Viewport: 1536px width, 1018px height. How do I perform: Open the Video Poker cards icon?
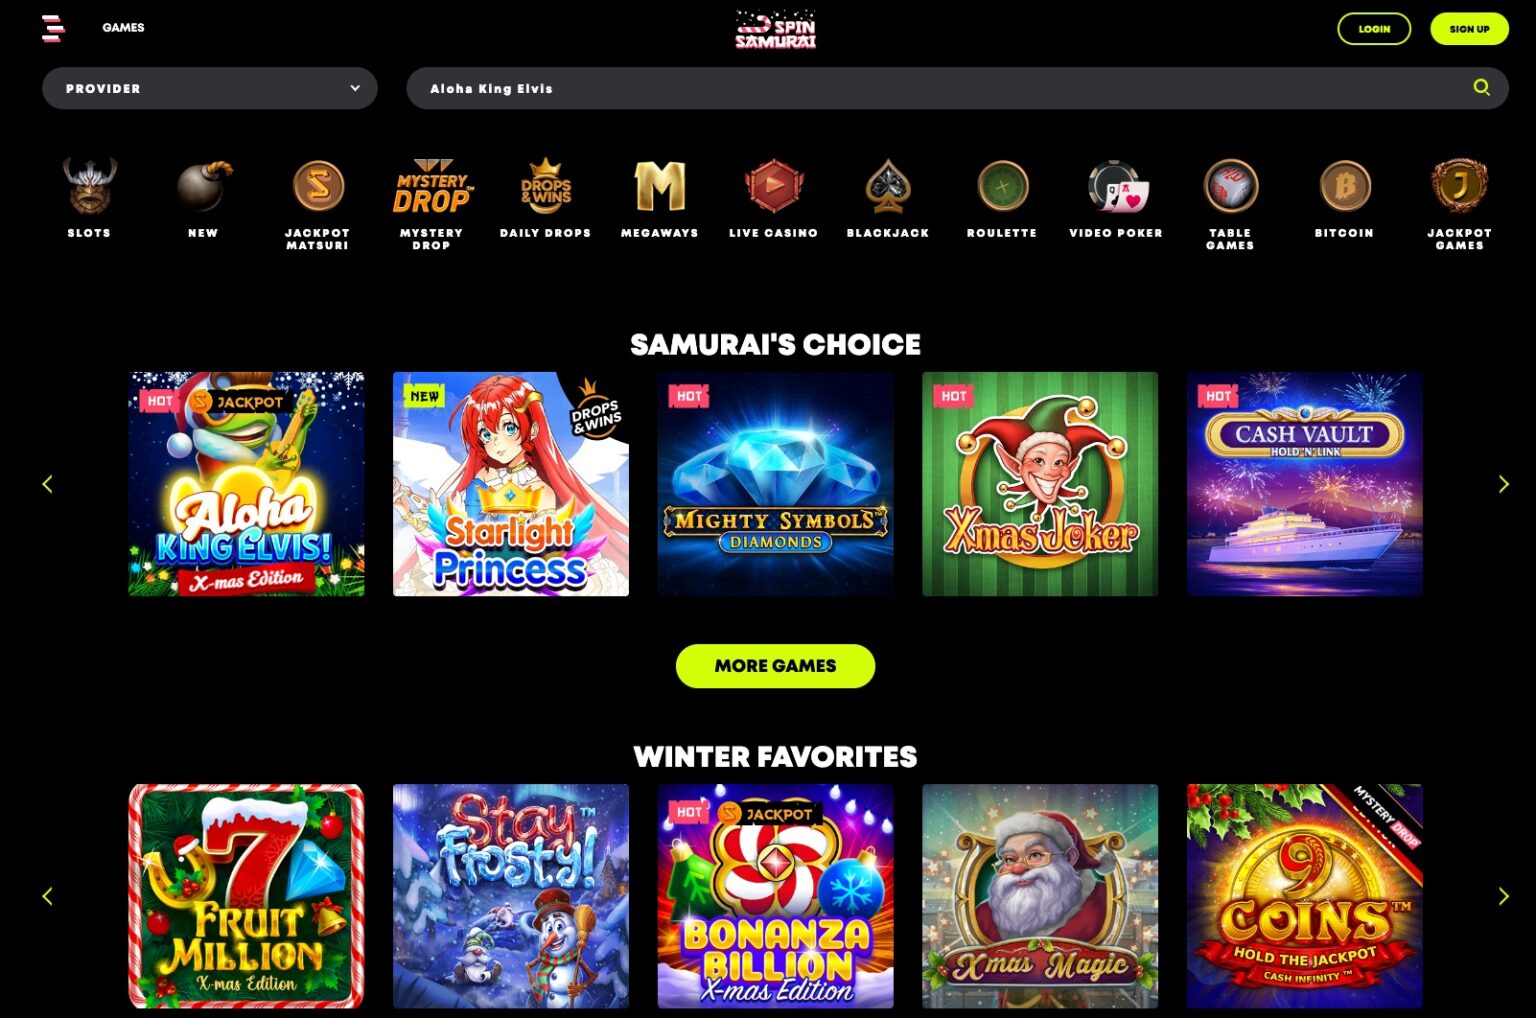pyautogui.click(x=1116, y=186)
